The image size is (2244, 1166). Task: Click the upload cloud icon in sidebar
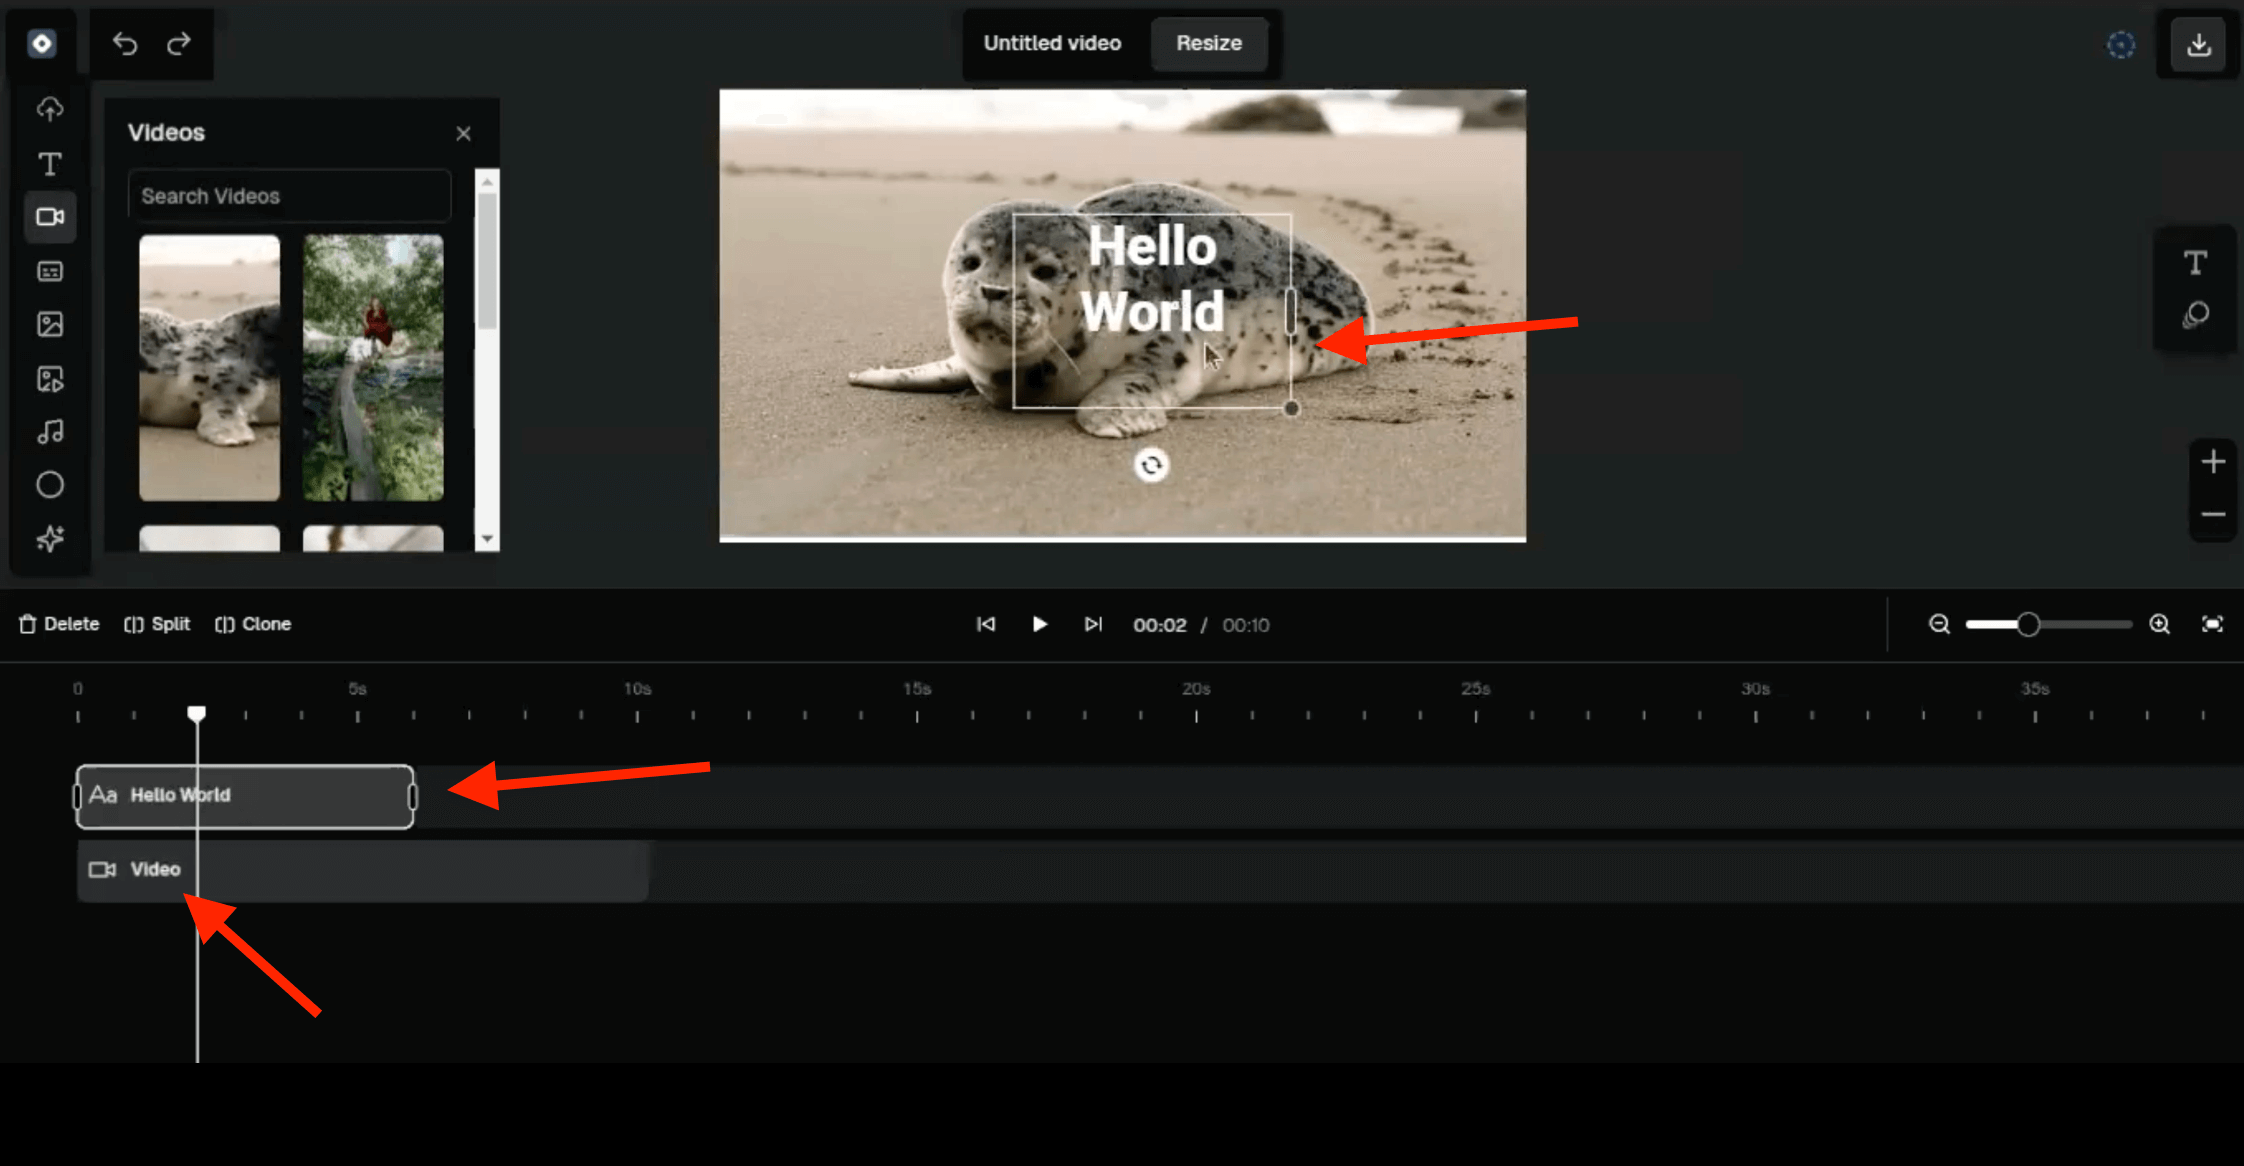click(50, 109)
